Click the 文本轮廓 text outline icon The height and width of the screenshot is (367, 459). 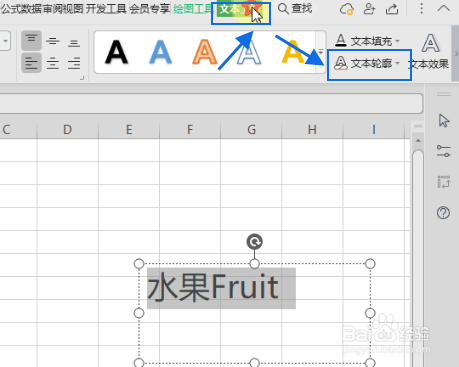tap(341, 63)
